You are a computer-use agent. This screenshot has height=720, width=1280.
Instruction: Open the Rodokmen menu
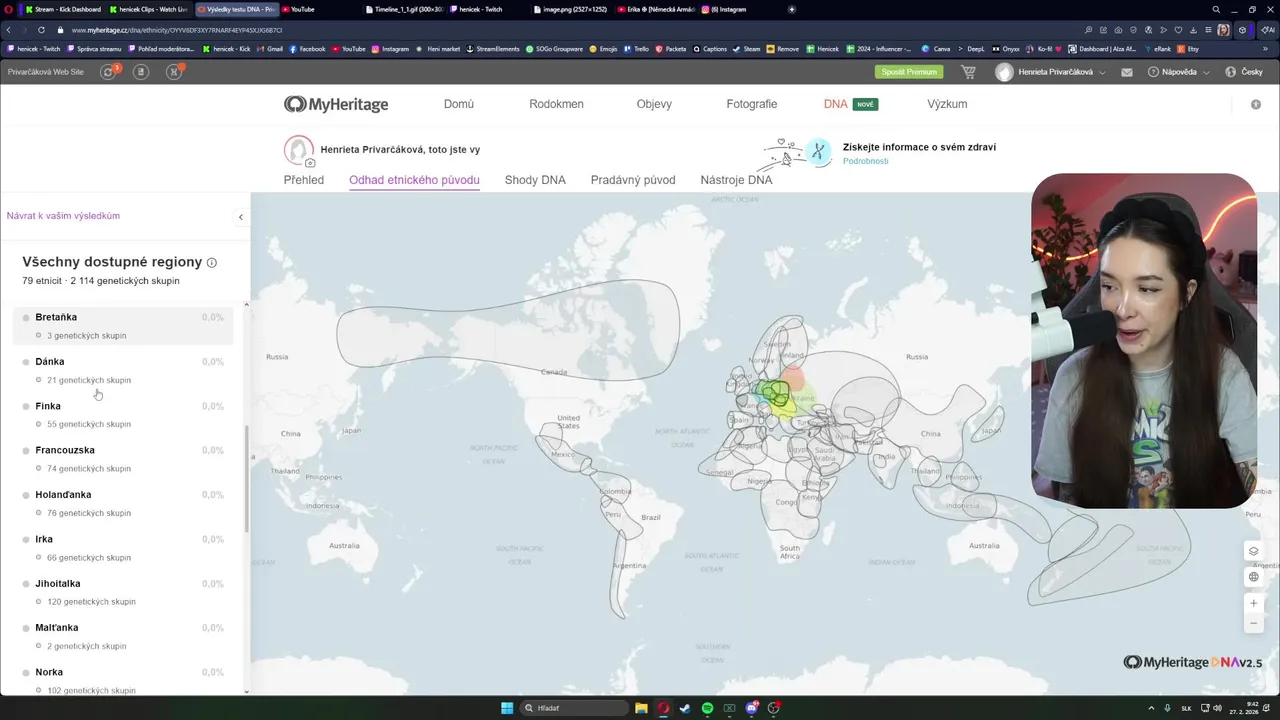click(556, 104)
